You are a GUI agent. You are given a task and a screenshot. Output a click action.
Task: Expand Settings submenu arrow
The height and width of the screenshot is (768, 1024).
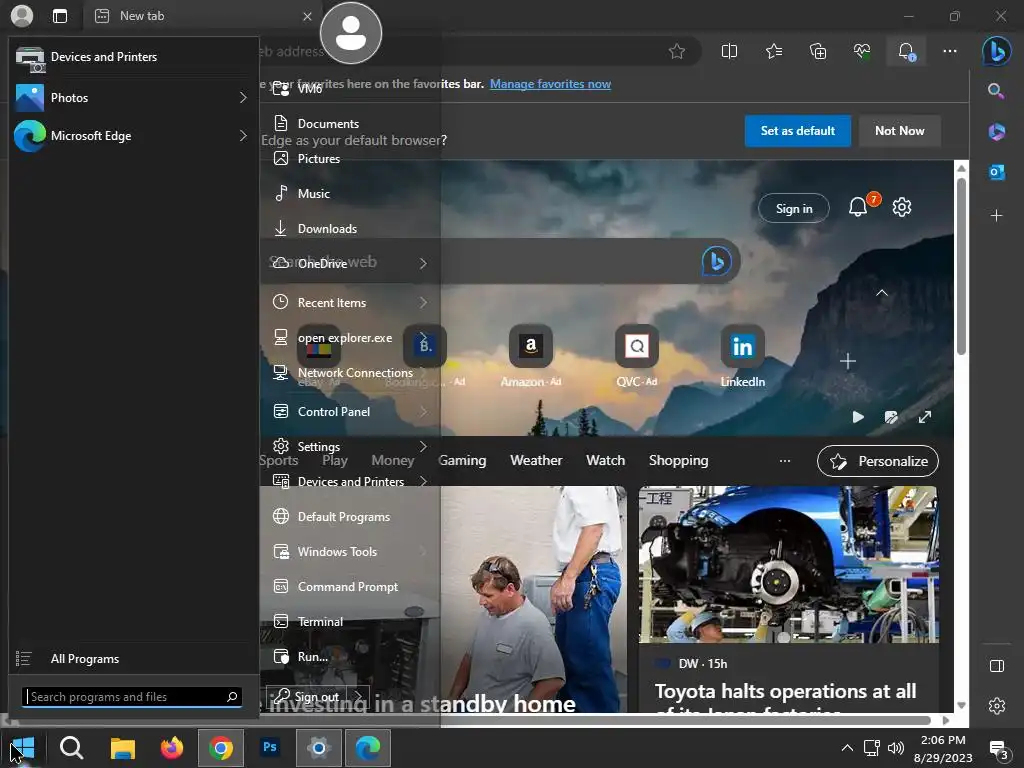(x=423, y=447)
